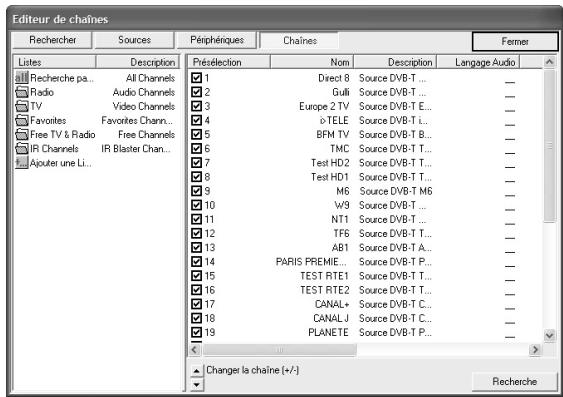
Task: Uncheck the M6 channel checkbox
Action: pyautogui.click(x=196, y=191)
